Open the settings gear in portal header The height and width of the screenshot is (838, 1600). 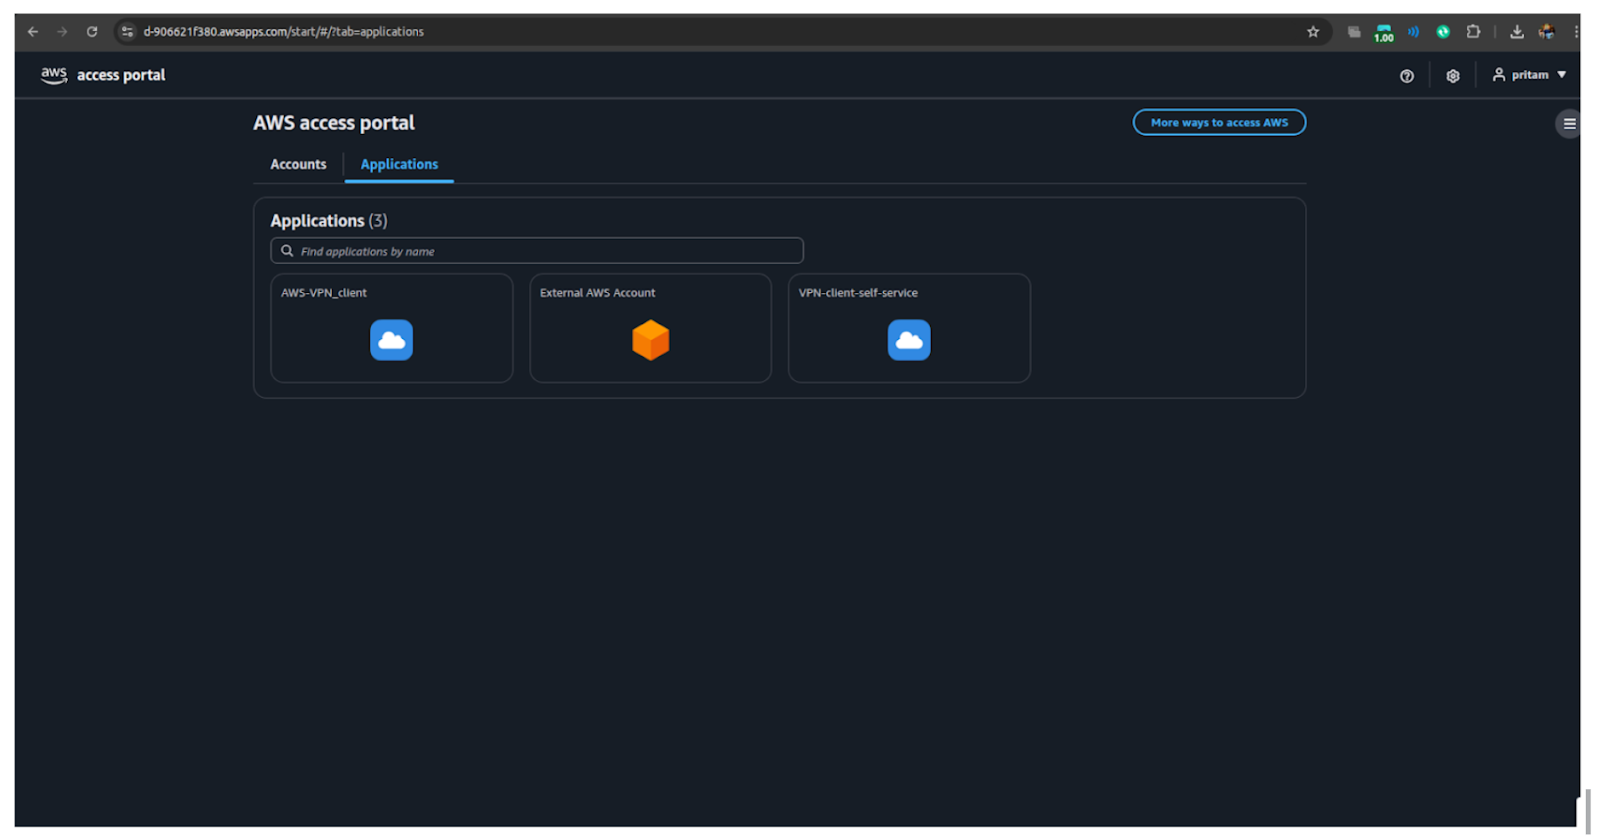tap(1453, 76)
